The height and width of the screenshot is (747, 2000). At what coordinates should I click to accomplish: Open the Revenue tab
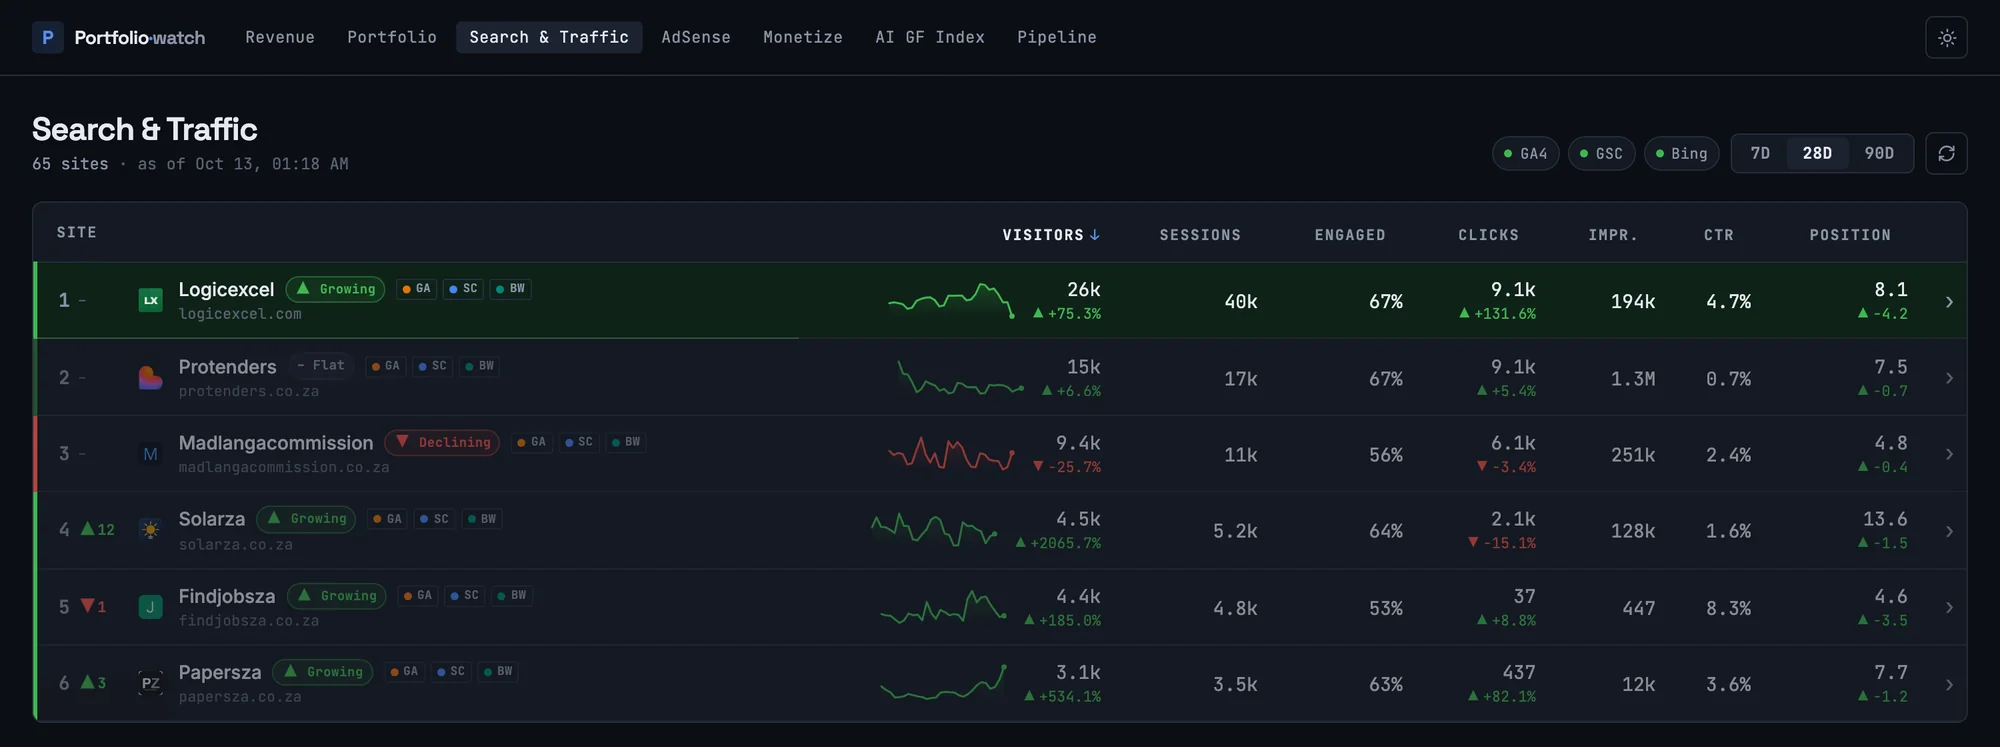click(x=280, y=37)
